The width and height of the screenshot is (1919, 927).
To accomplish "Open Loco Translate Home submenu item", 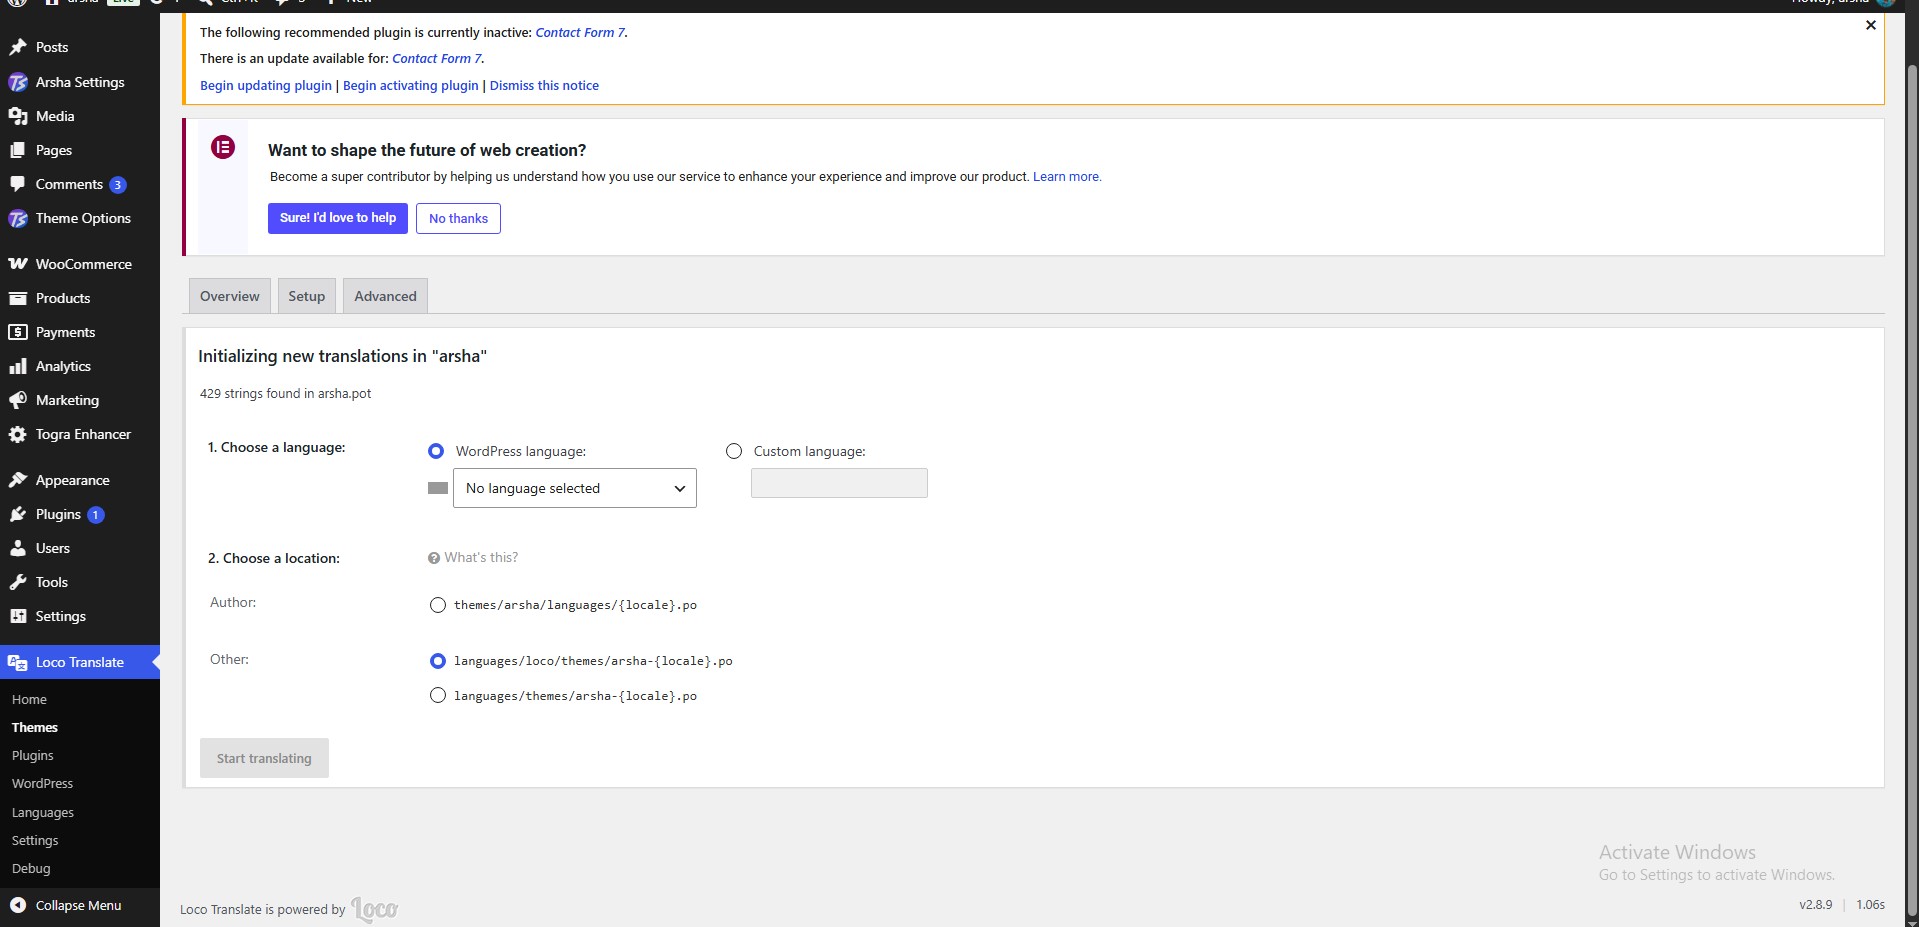I will pyautogui.click(x=29, y=699).
